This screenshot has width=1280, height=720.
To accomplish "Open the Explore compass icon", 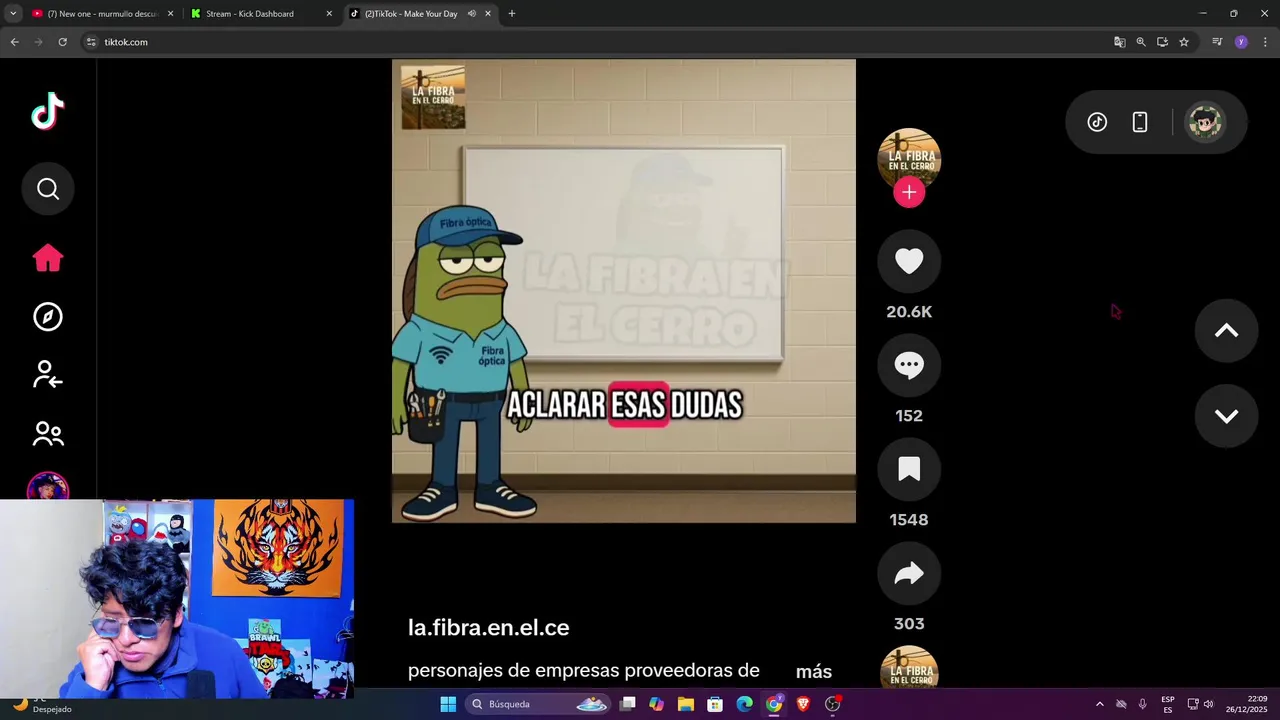I will click(48, 317).
